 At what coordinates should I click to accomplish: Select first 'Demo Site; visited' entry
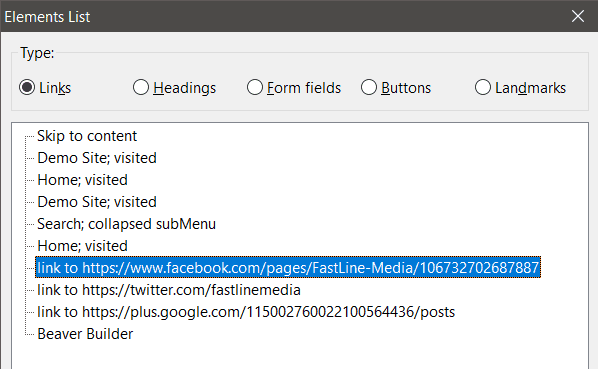97,158
